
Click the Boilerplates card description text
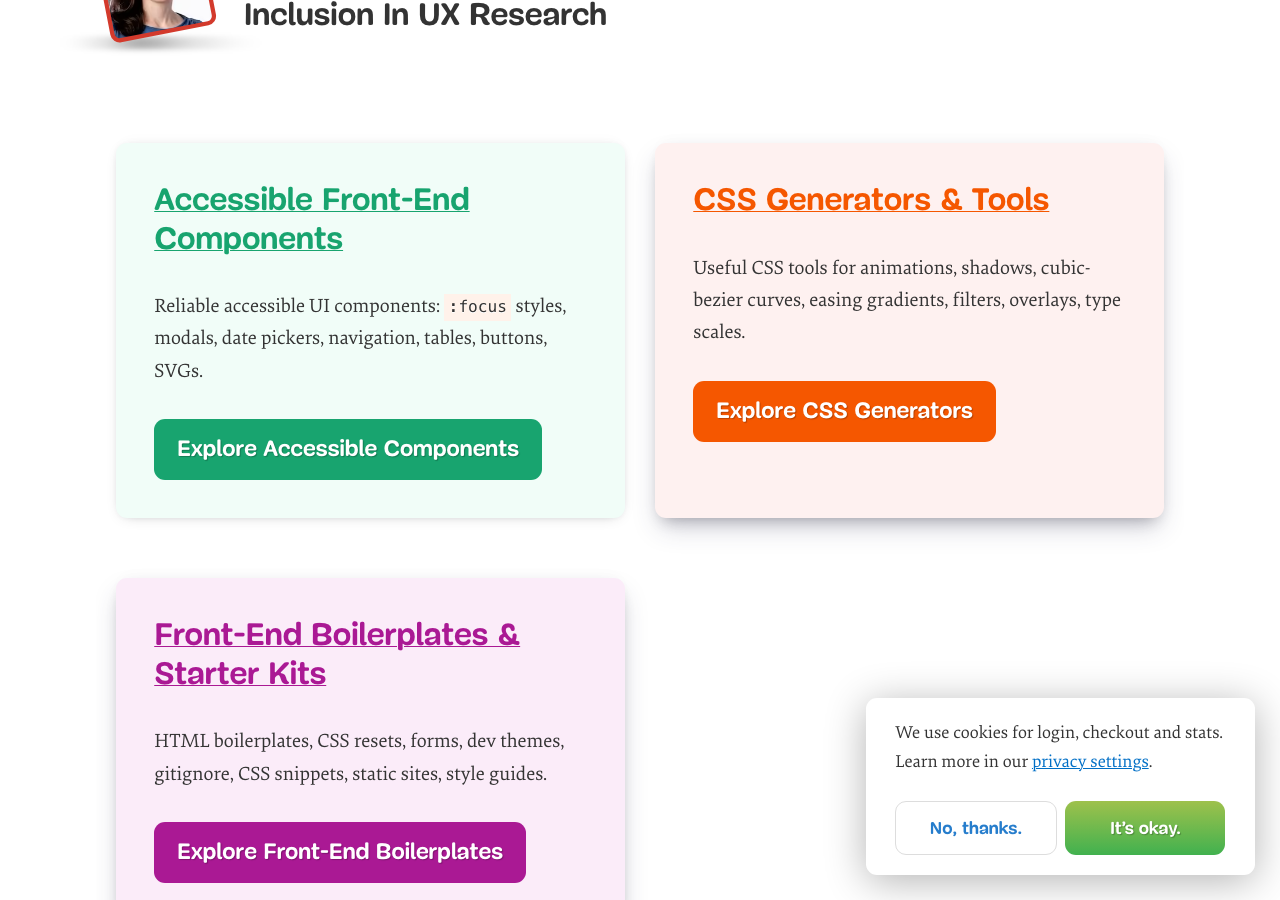(x=359, y=757)
